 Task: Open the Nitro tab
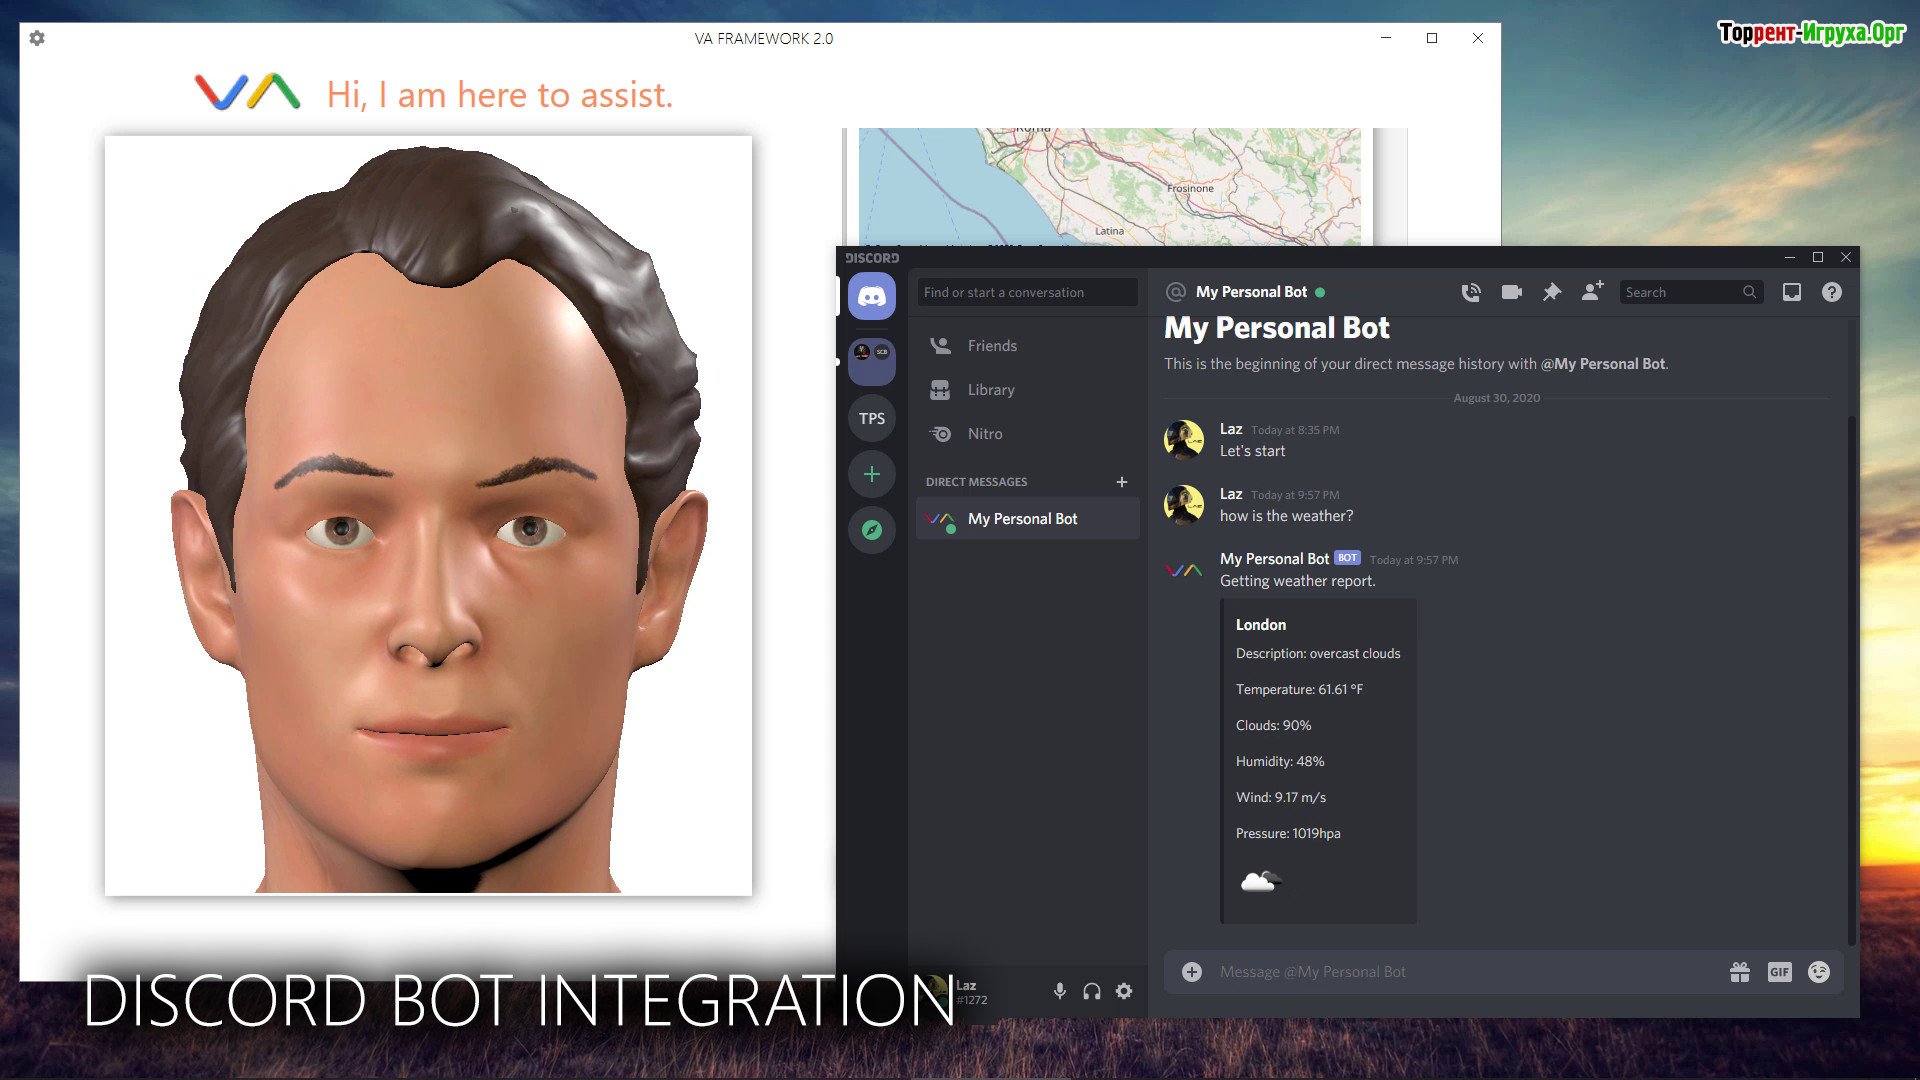click(x=984, y=434)
